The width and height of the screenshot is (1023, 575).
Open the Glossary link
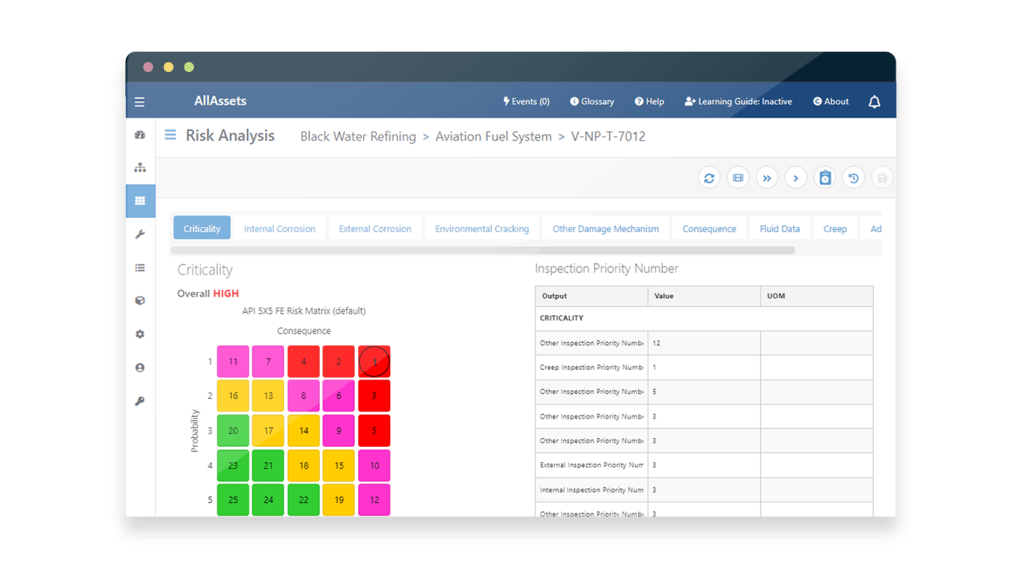pyautogui.click(x=592, y=102)
